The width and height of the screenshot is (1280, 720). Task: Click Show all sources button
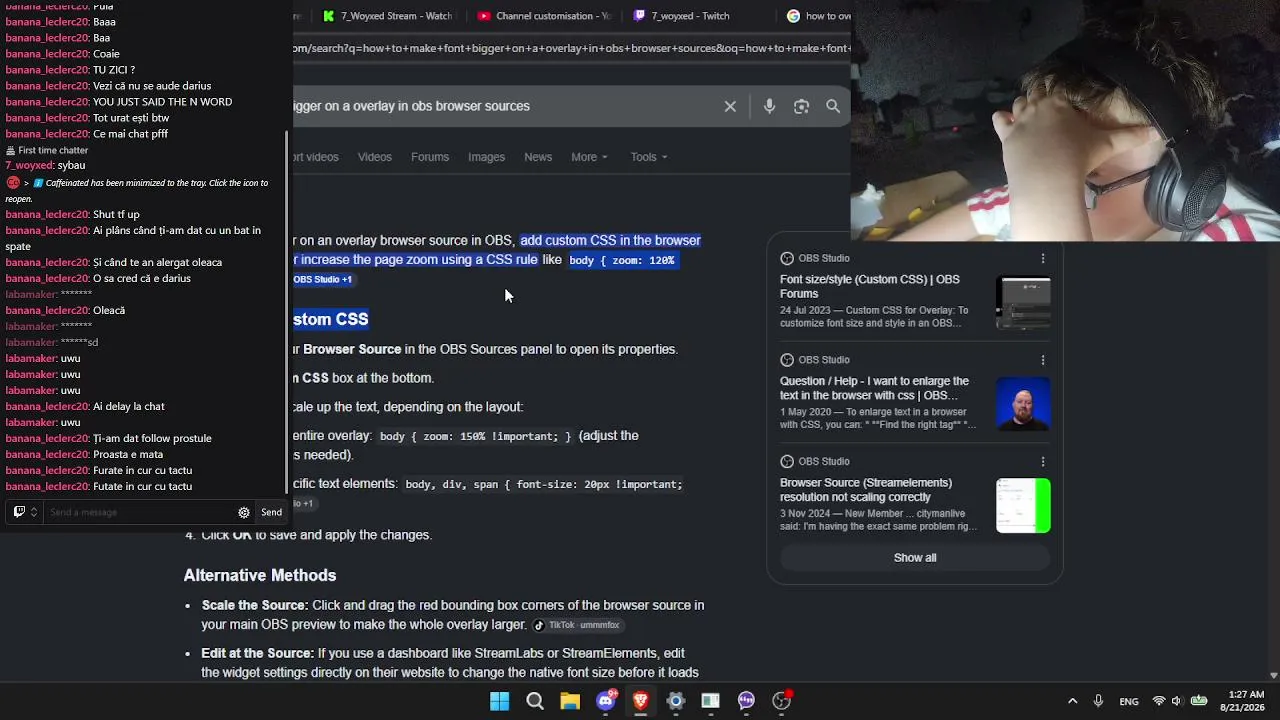point(915,558)
